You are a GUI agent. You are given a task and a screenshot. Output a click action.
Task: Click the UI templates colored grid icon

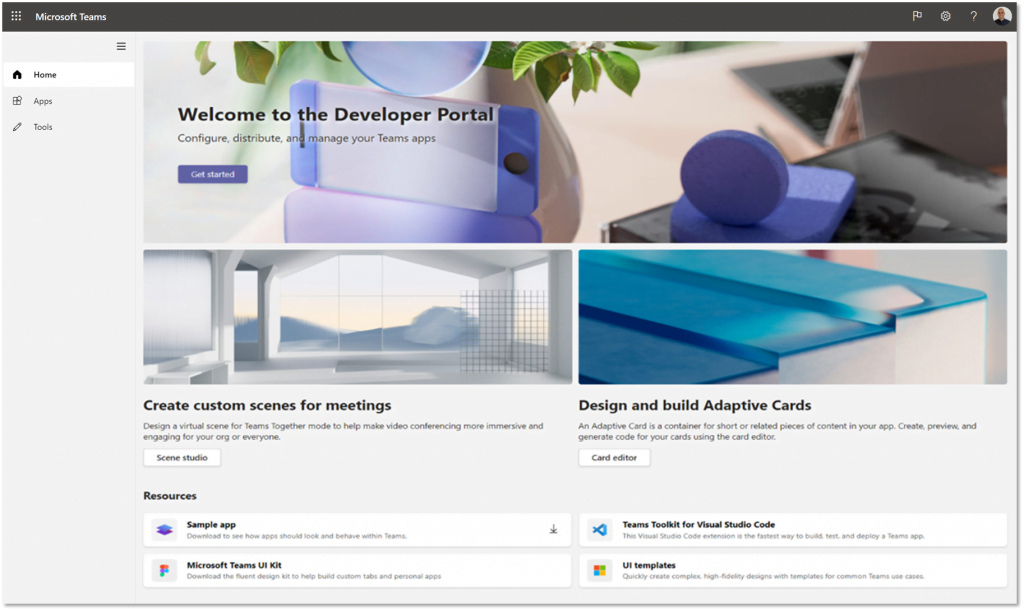(600, 571)
